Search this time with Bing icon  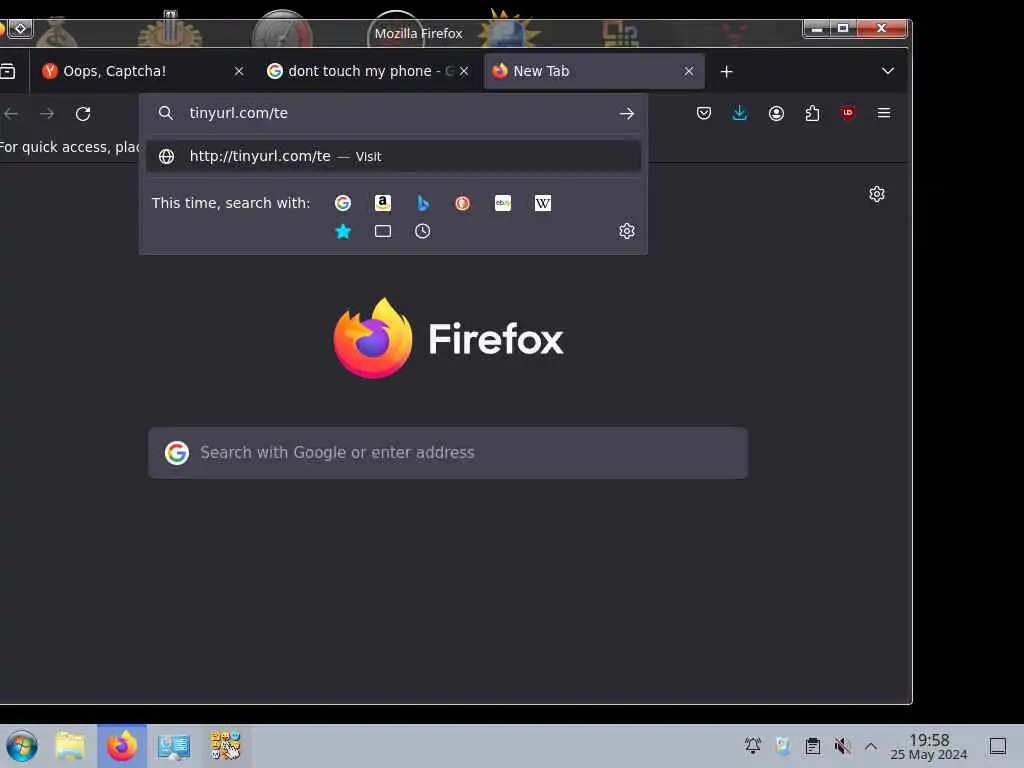tap(423, 203)
